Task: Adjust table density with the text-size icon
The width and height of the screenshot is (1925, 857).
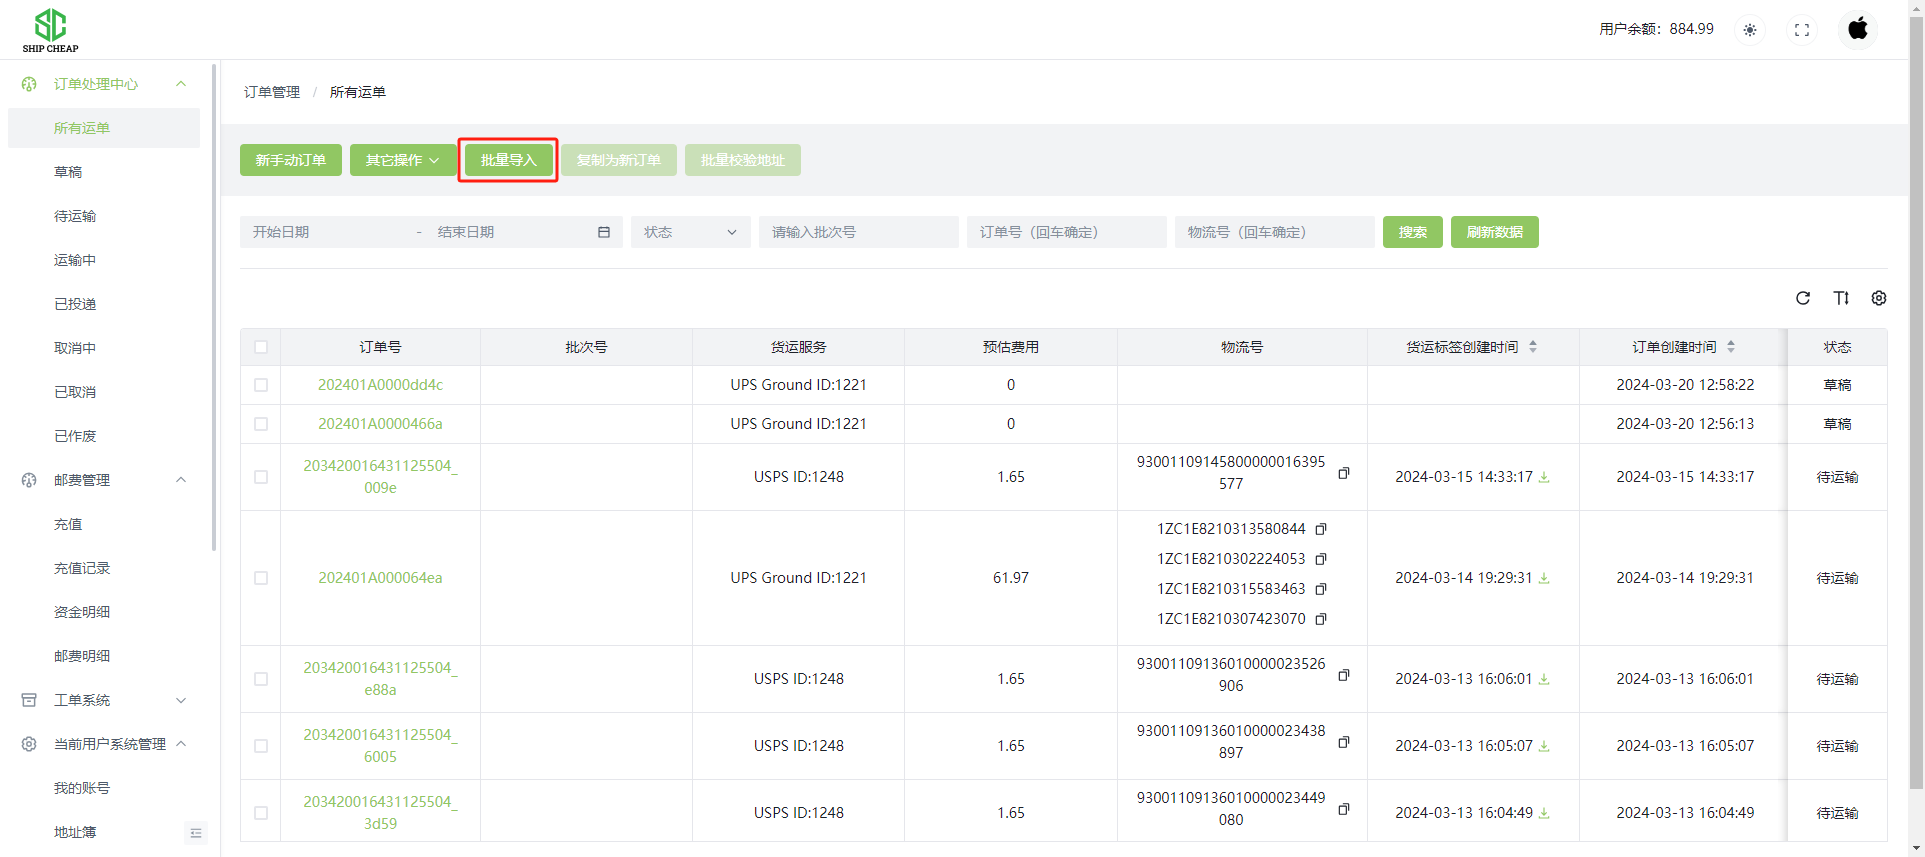Action: [1841, 298]
